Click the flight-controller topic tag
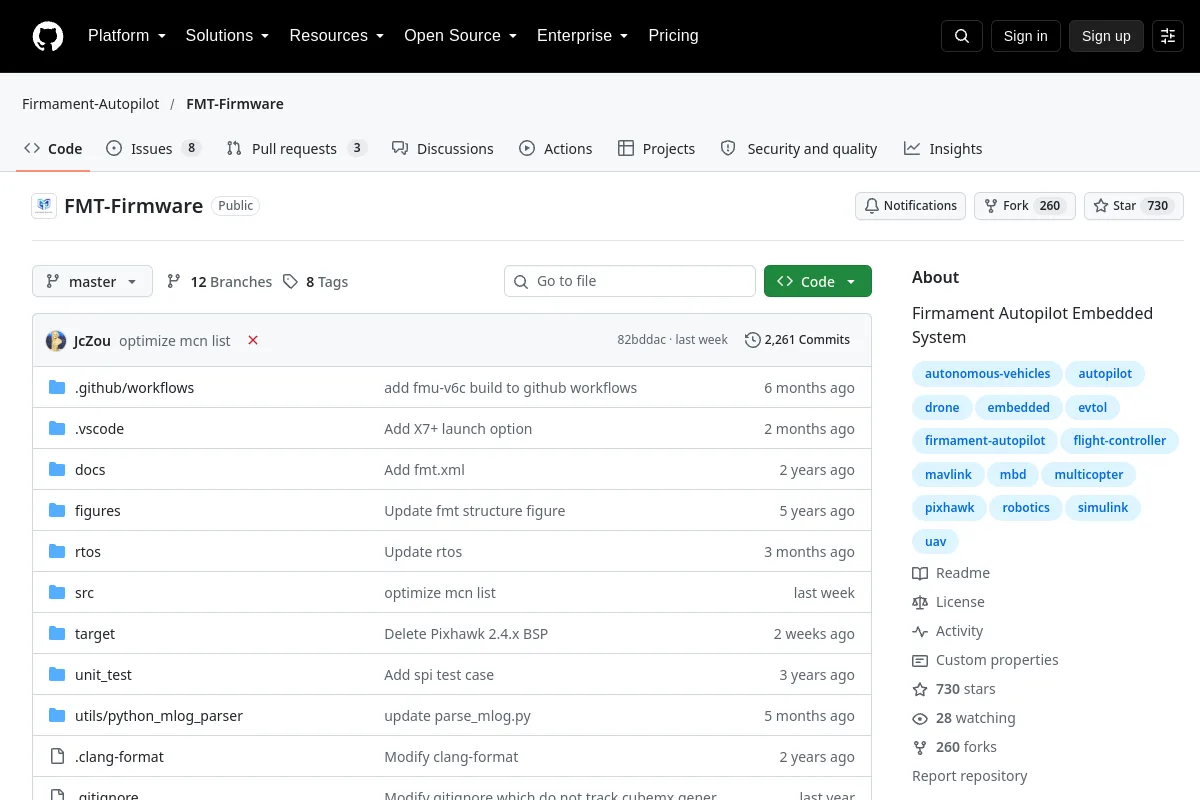Screen dimensions: 1200x800 point(1120,441)
